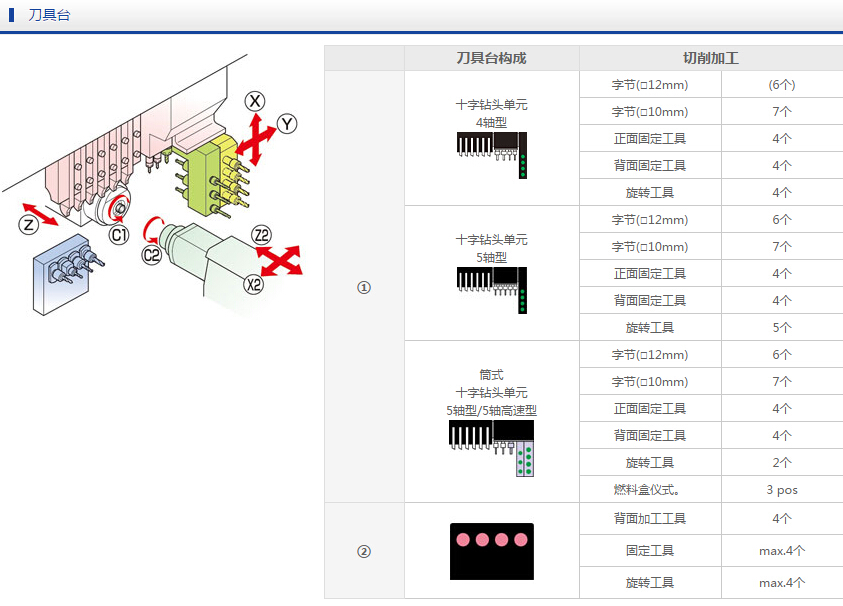Select the circled Z2 axis label

[x=262, y=236]
